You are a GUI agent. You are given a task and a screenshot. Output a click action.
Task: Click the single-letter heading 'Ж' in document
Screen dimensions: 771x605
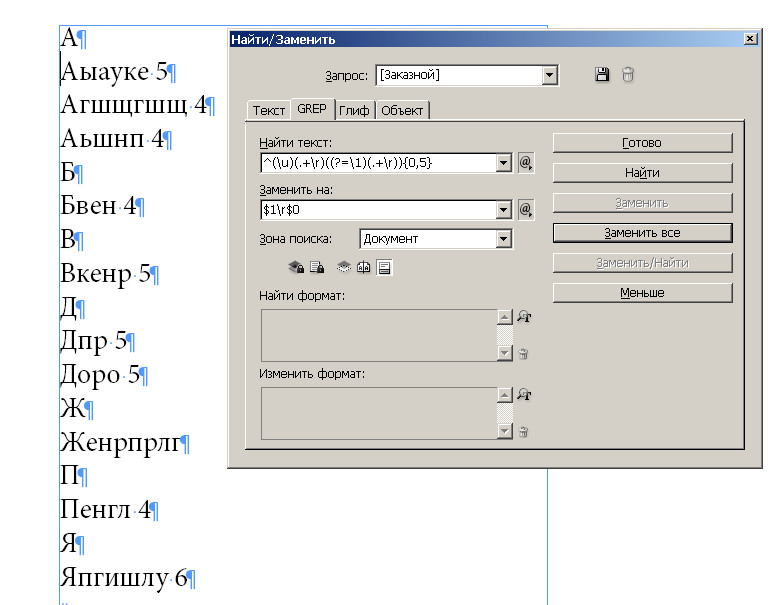[x=76, y=408]
